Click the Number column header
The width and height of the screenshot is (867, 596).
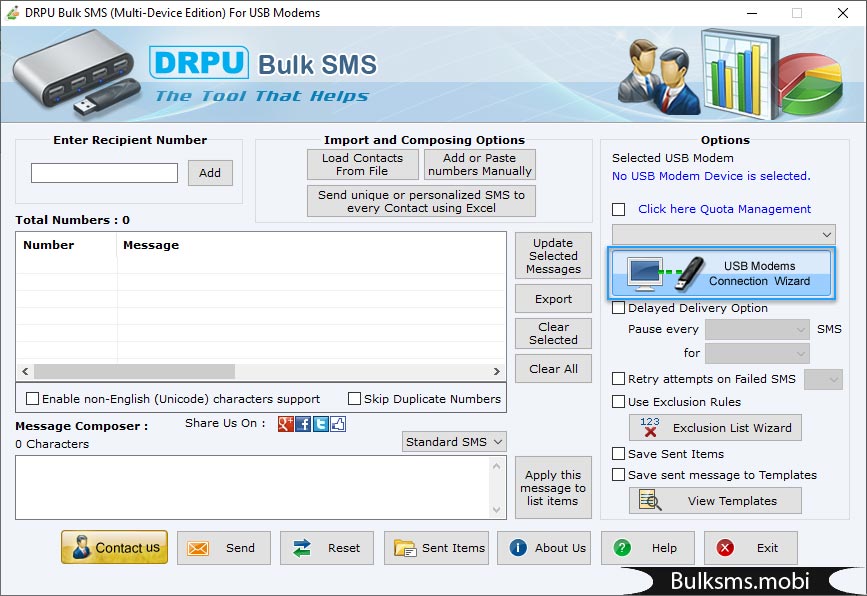click(x=67, y=245)
